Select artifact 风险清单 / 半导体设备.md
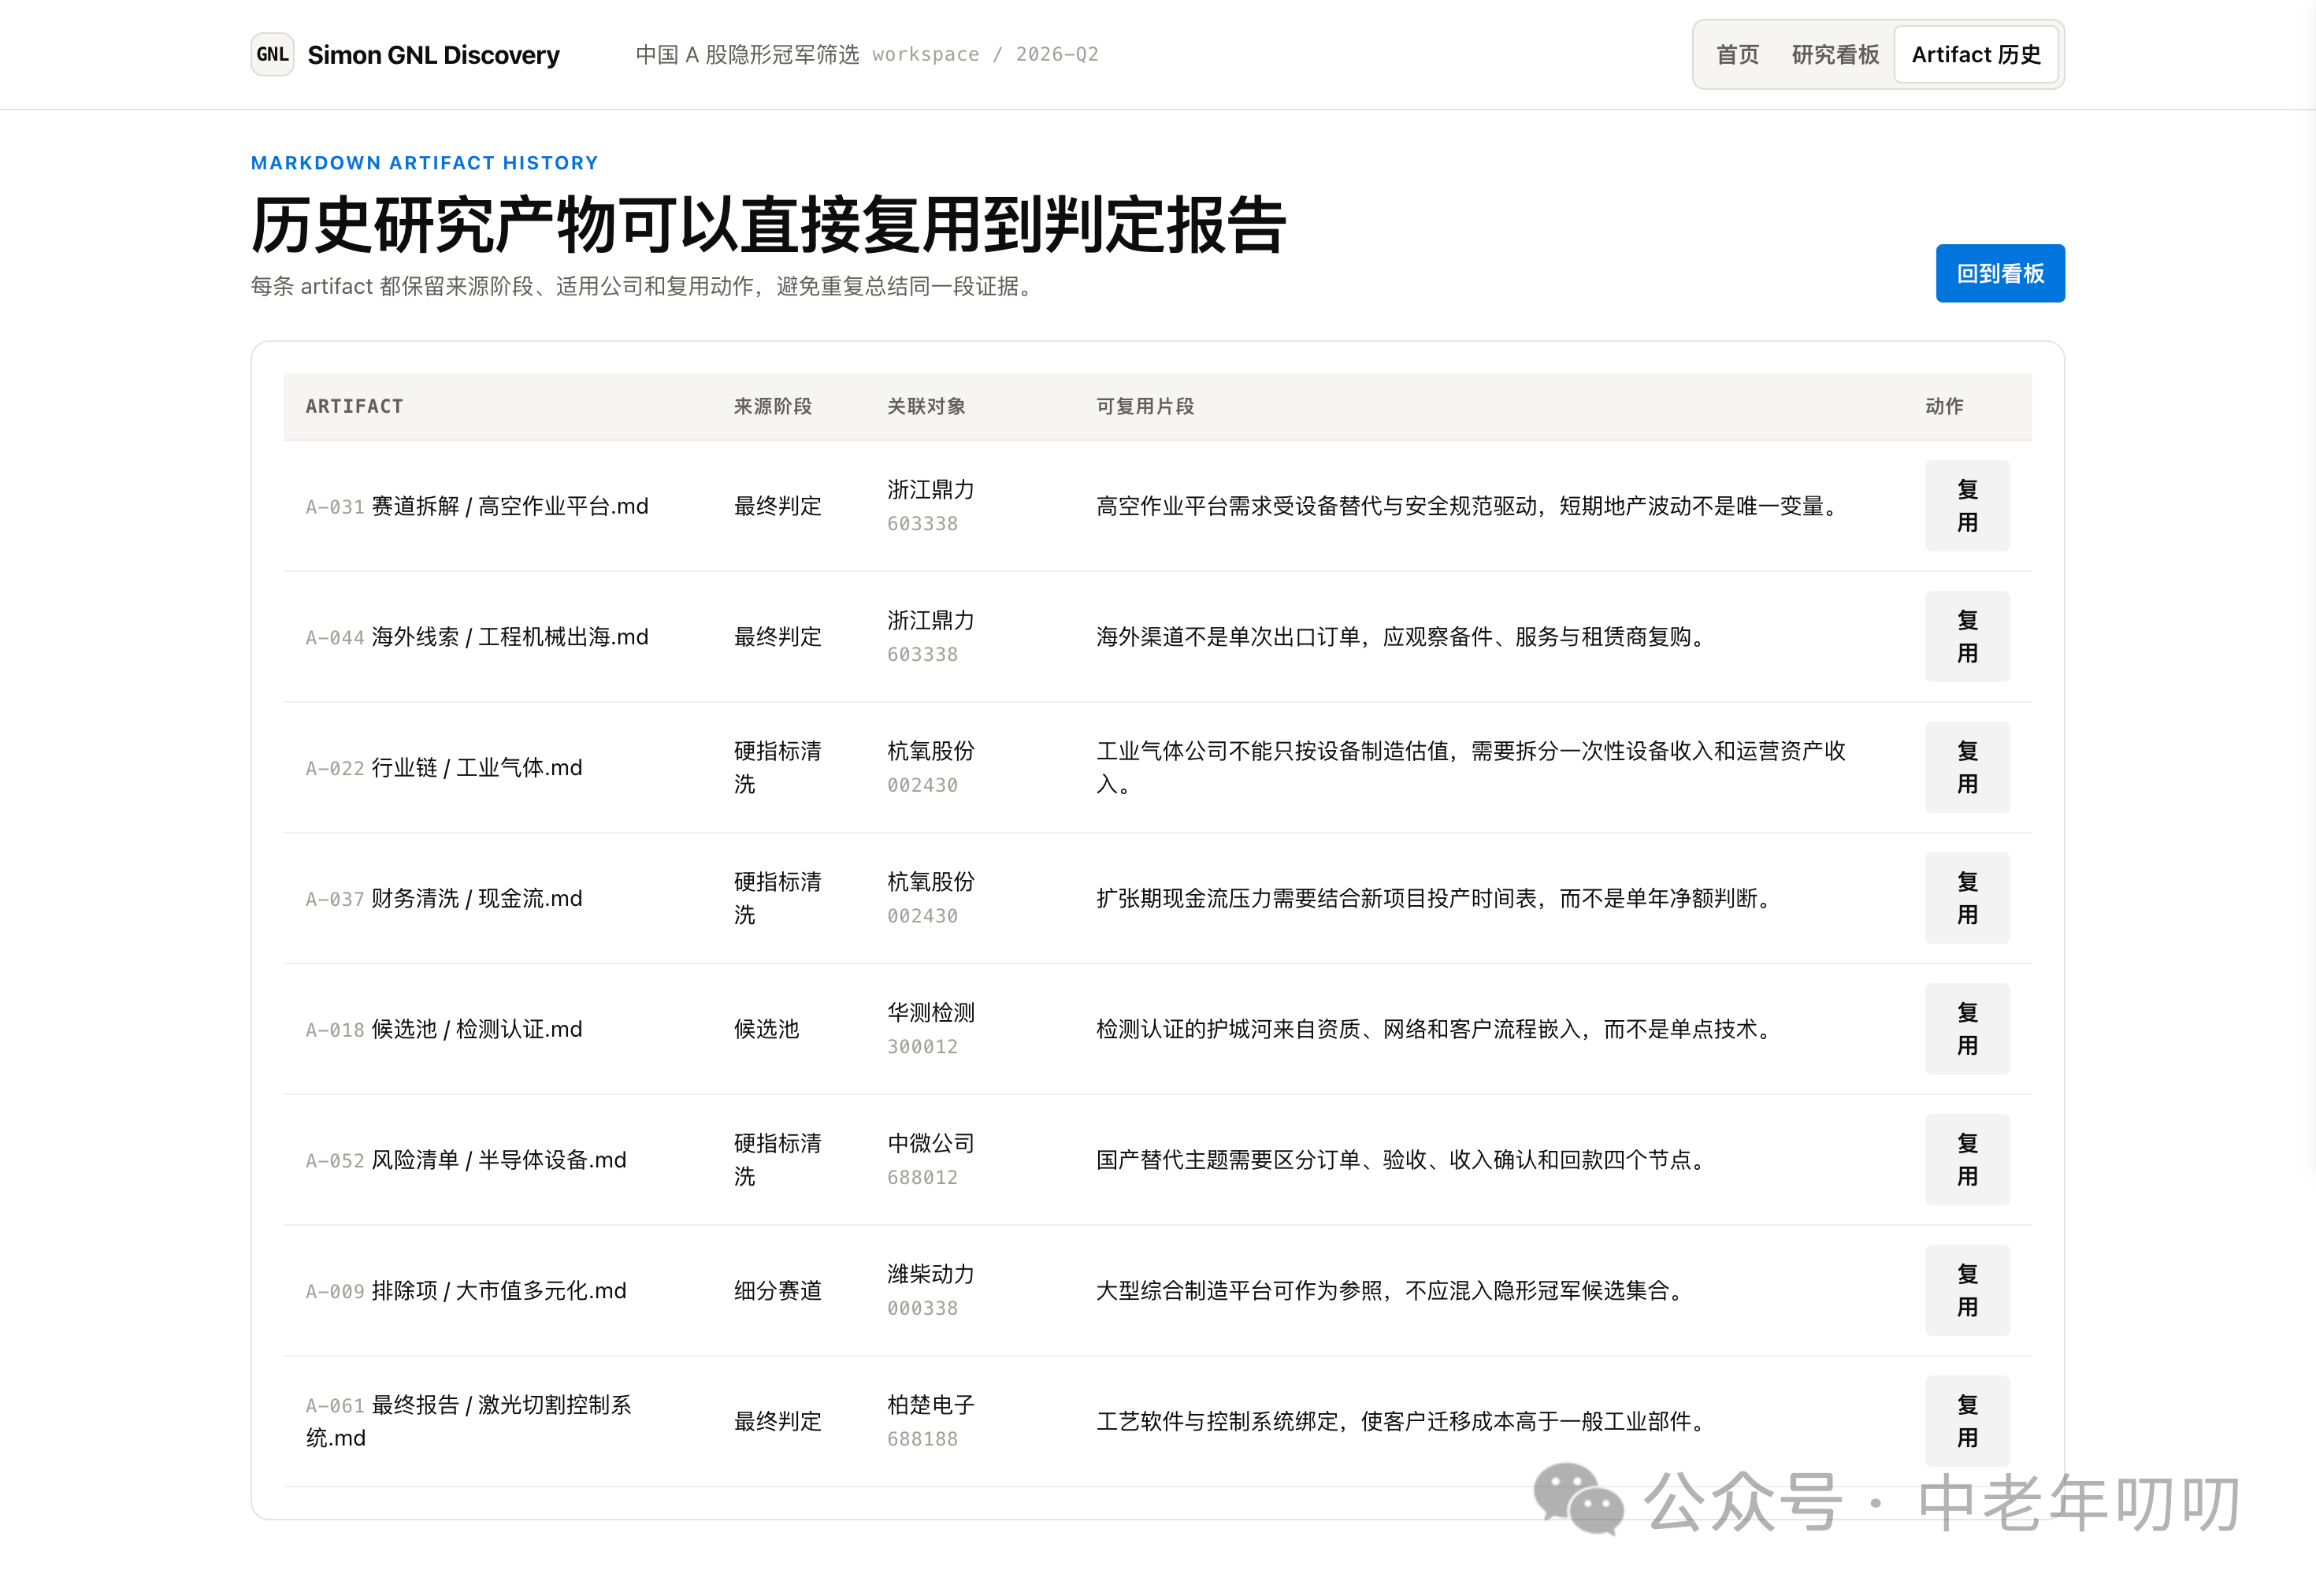Viewport: 2316px width, 1596px height. pyautogui.click(x=499, y=1160)
